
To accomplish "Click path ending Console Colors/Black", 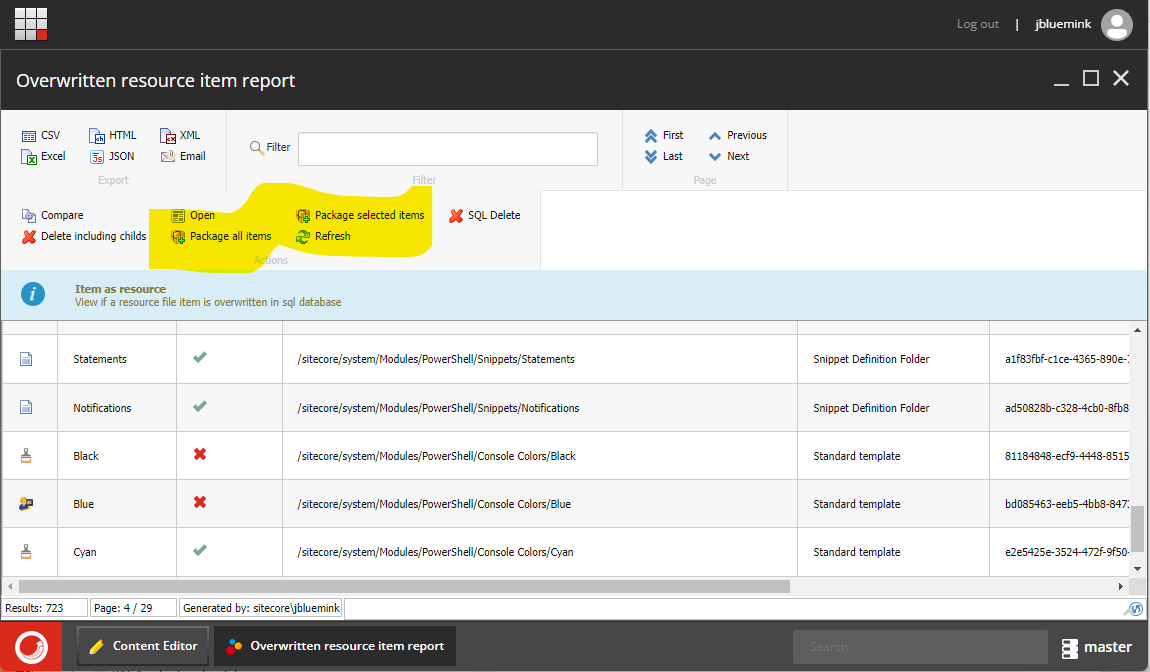I will pos(436,456).
